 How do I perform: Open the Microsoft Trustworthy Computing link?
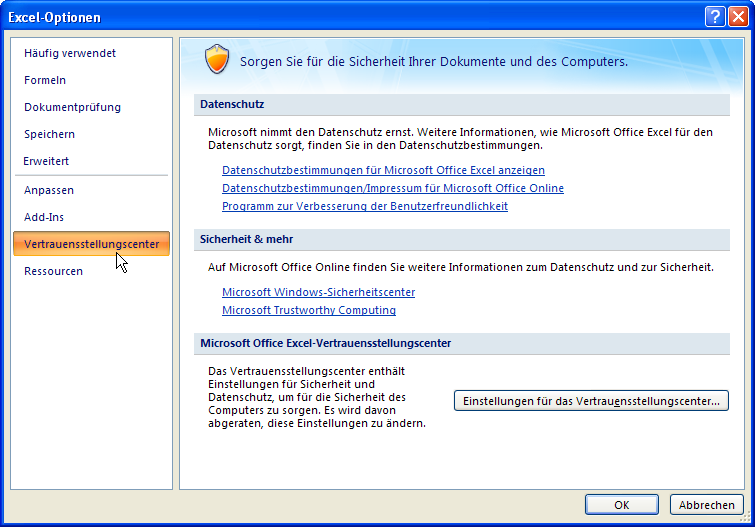click(x=308, y=310)
